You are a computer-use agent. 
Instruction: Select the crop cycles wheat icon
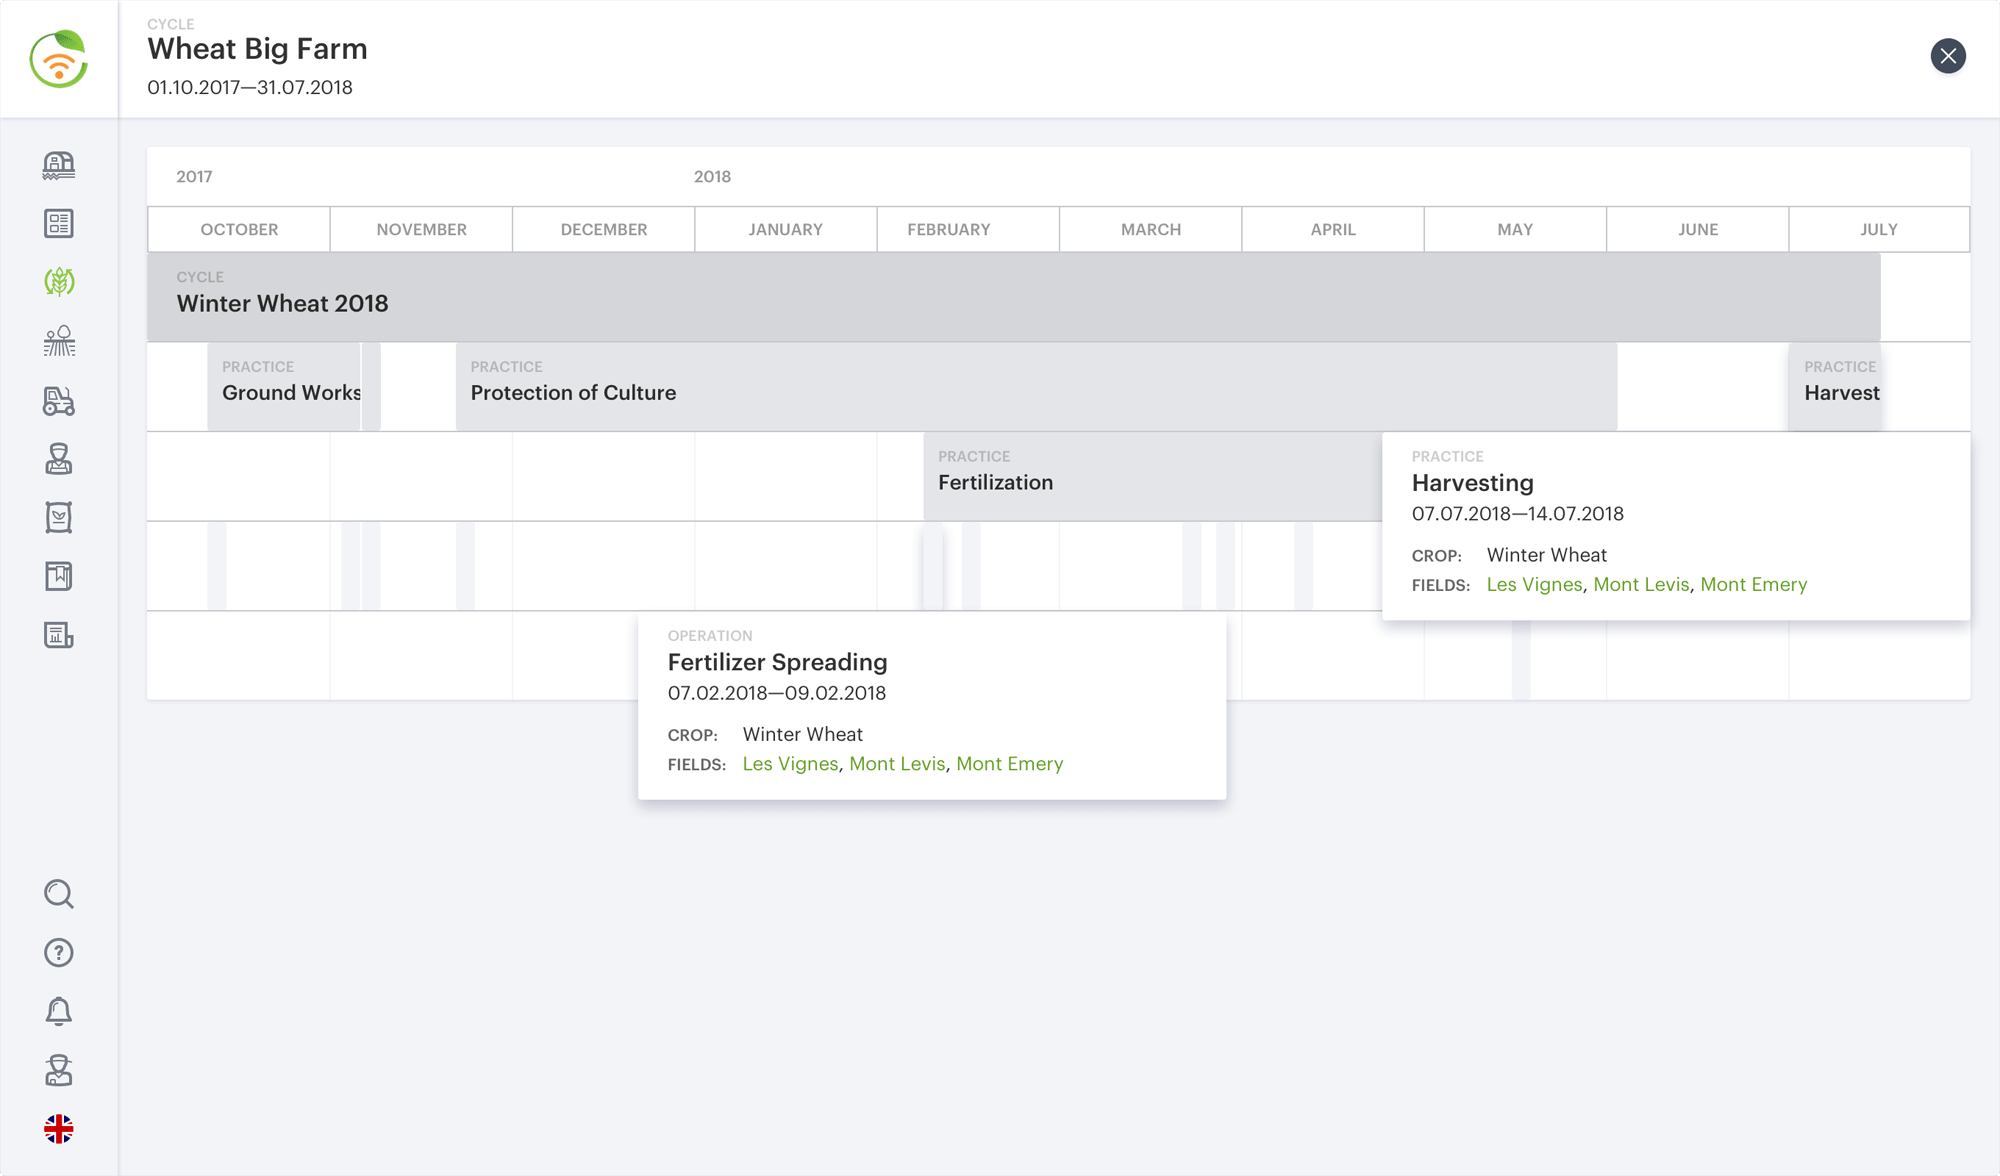click(59, 282)
